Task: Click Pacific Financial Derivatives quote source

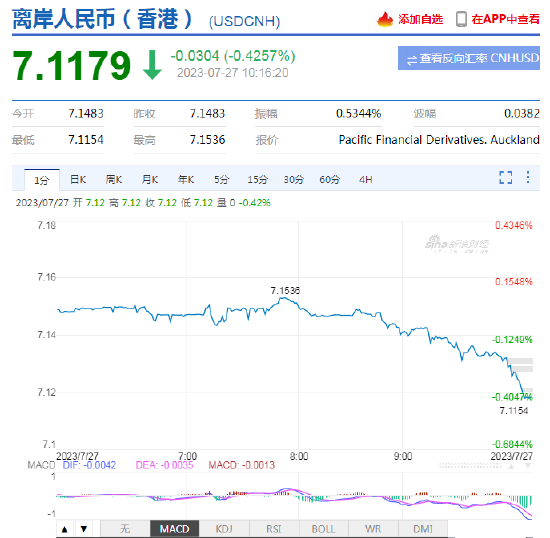Action: [x=439, y=140]
